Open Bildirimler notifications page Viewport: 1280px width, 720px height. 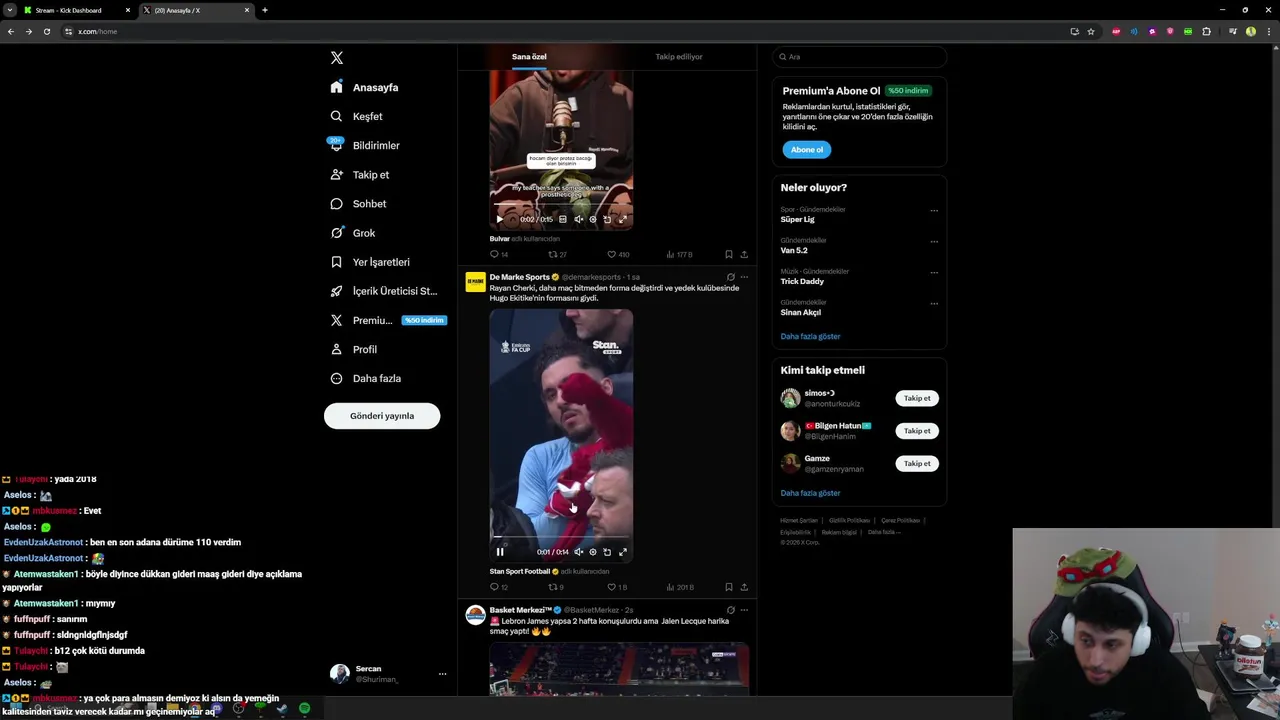pyautogui.click(x=365, y=145)
